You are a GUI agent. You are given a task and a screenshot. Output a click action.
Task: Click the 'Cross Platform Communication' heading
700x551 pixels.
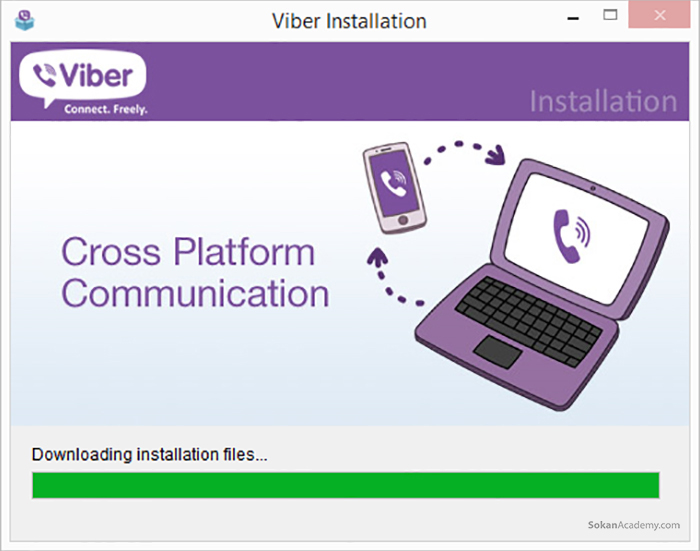tap(195, 272)
